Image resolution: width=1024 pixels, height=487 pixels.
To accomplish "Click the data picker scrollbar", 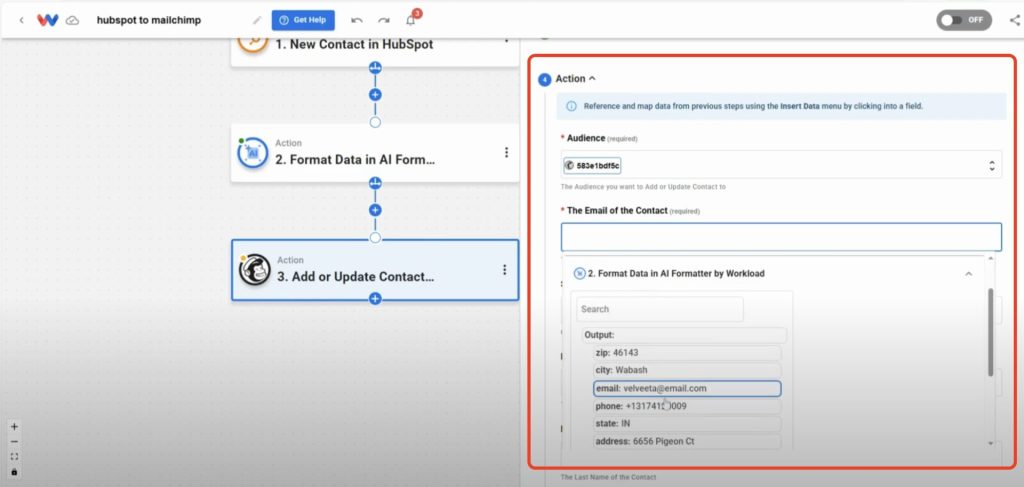I will click(x=991, y=333).
